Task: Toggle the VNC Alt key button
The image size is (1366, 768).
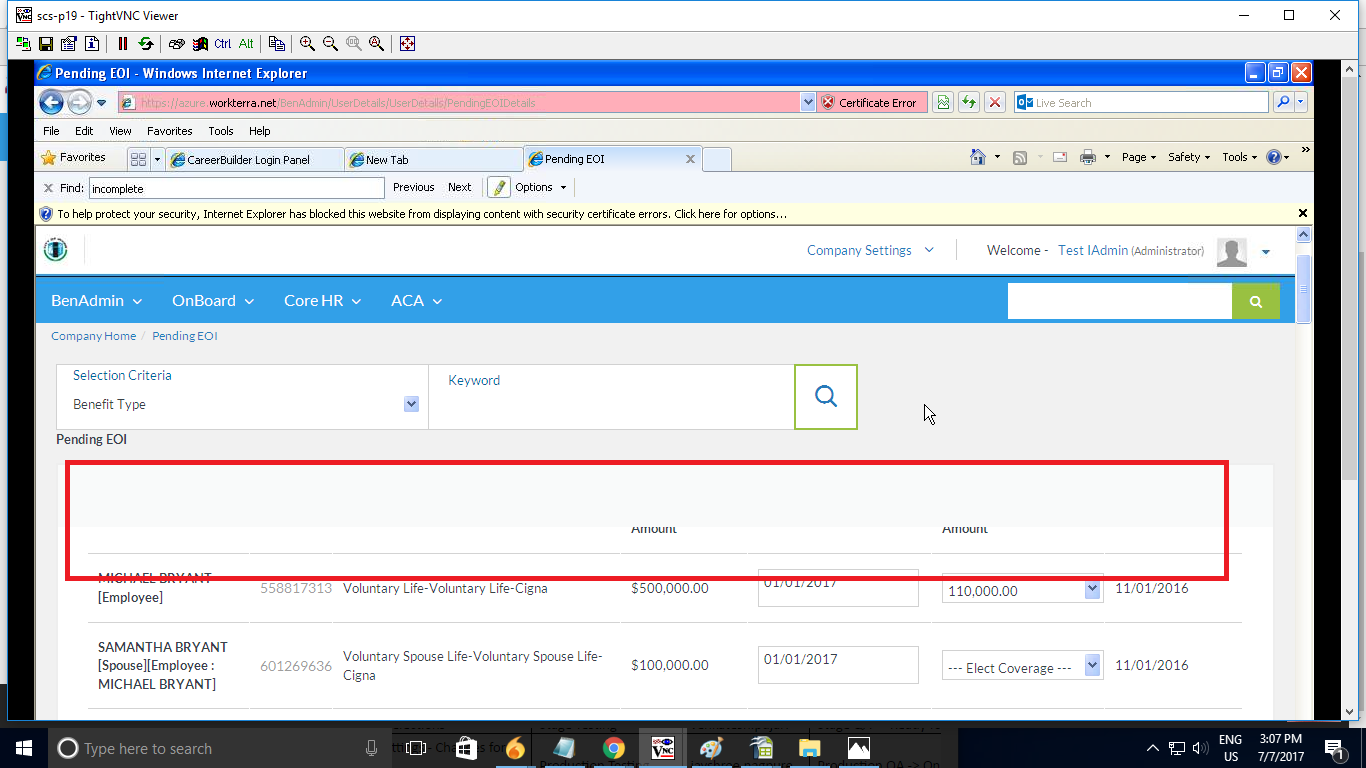Action: click(246, 44)
